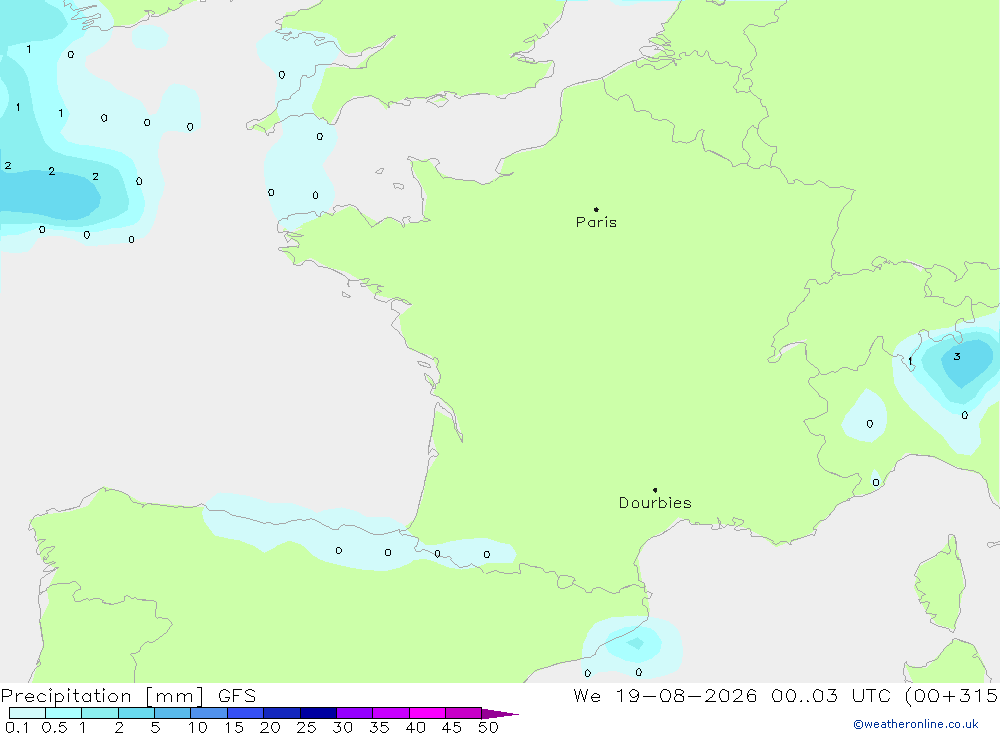
Task: Click the 10 legend scale label
Action: [198, 727]
